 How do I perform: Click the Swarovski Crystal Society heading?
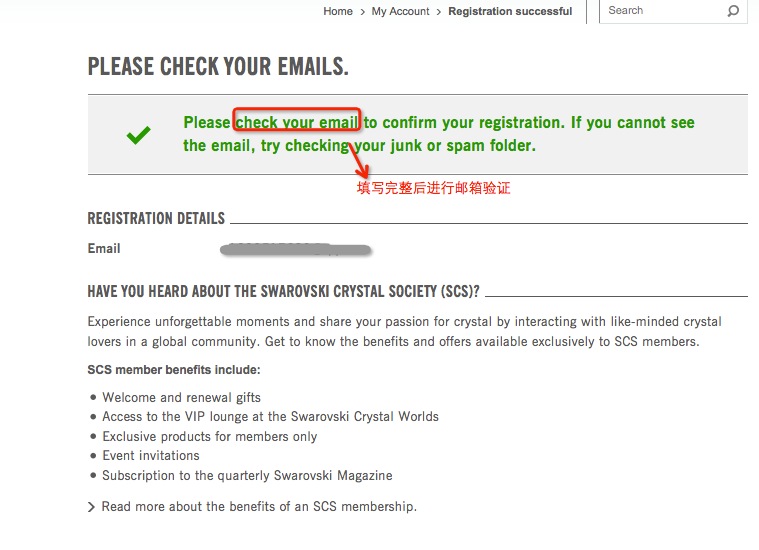[x=284, y=291]
